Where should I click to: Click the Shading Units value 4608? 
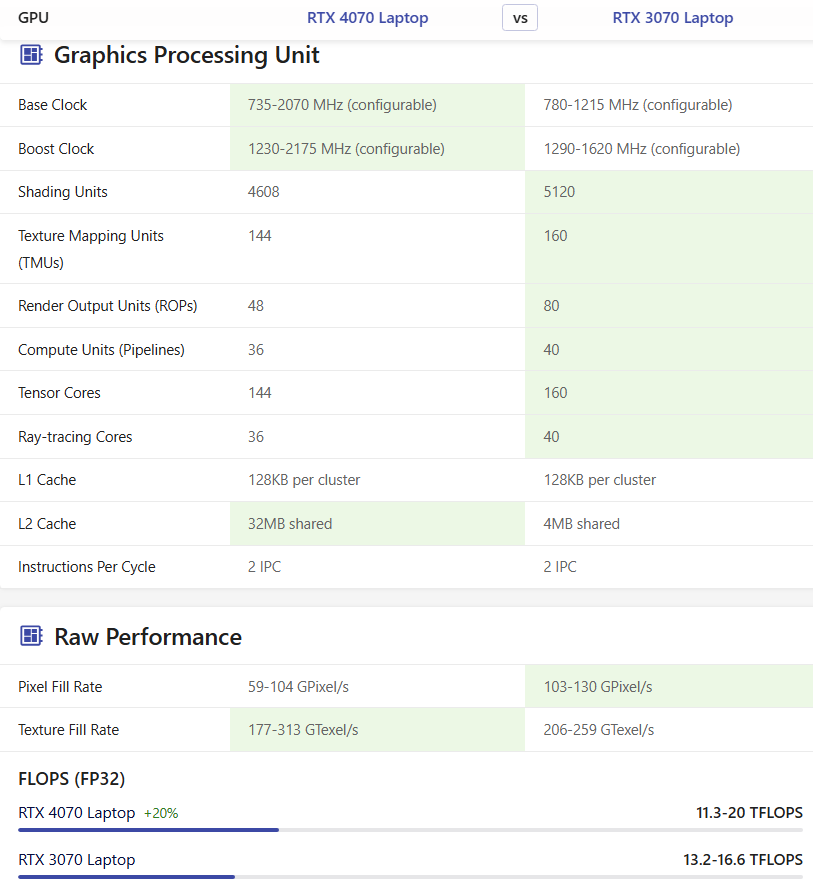tap(263, 192)
